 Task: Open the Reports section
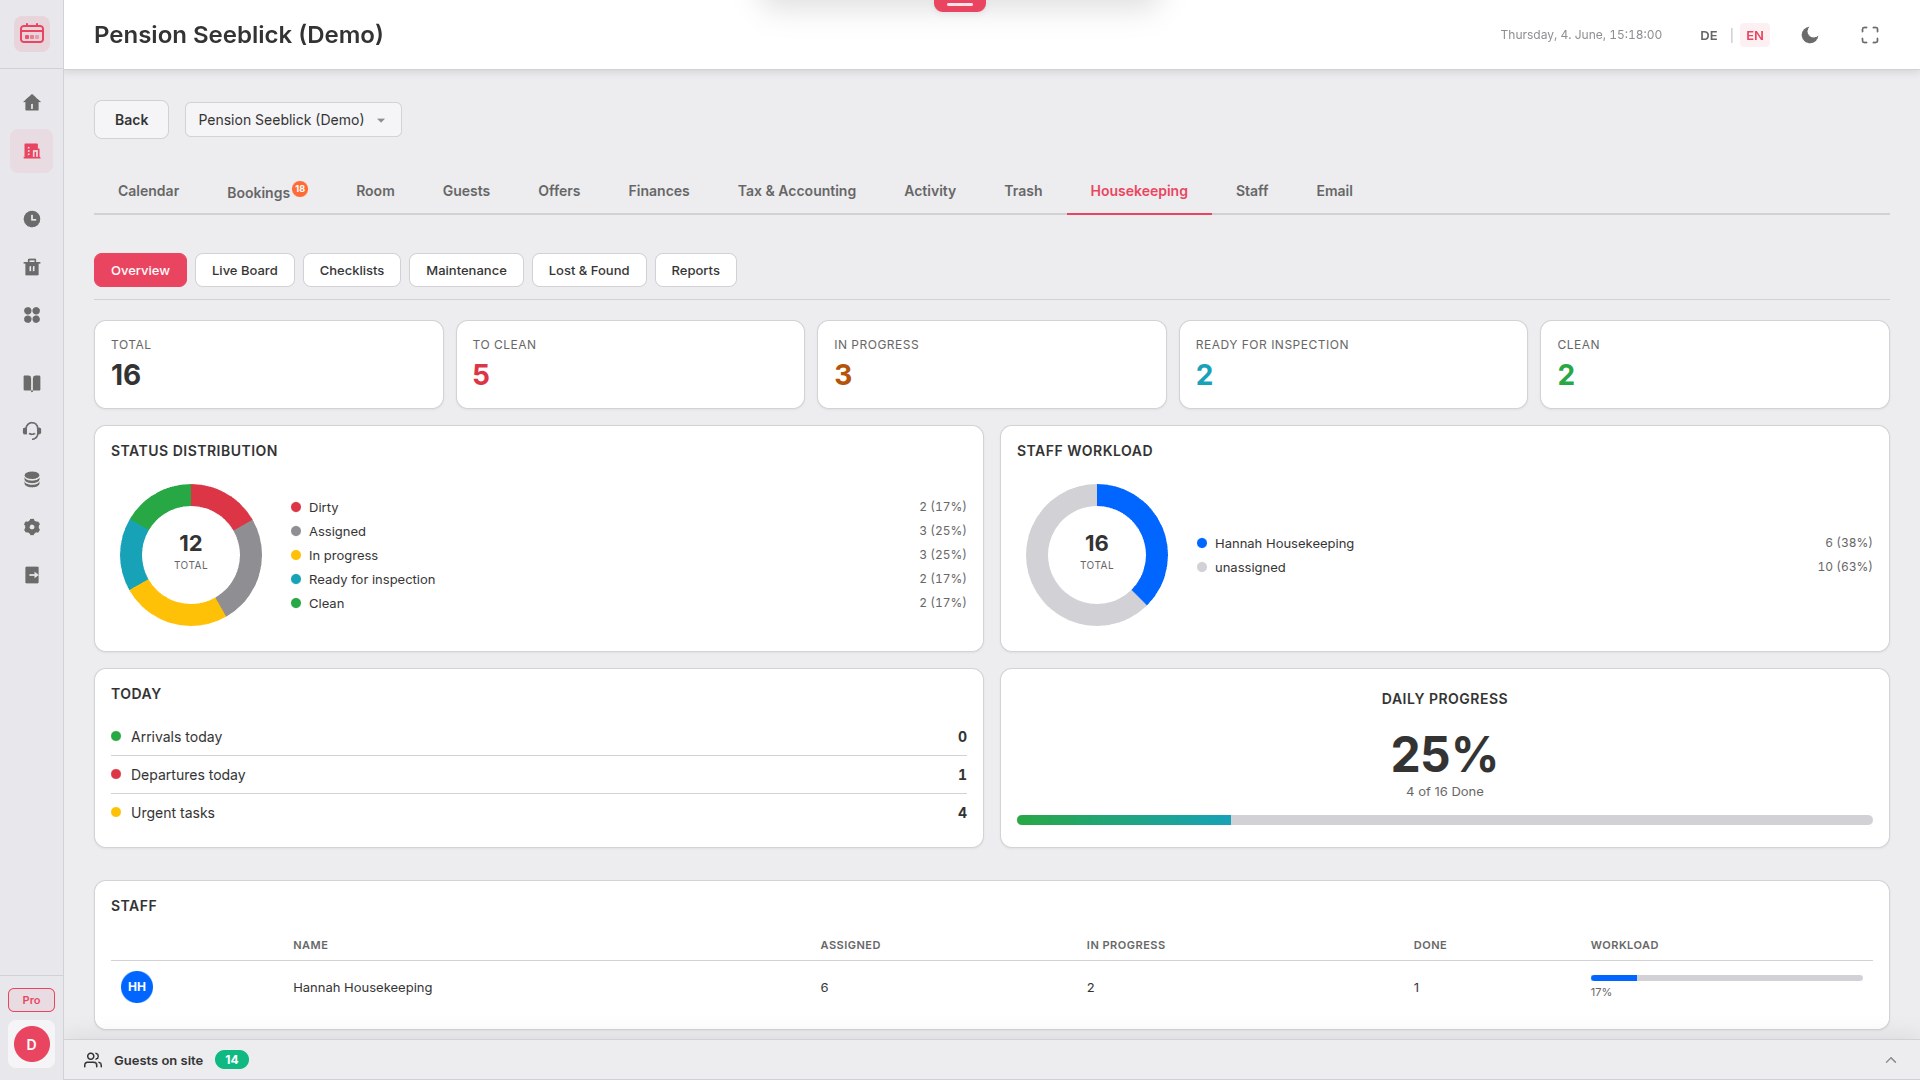pyautogui.click(x=696, y=270)
